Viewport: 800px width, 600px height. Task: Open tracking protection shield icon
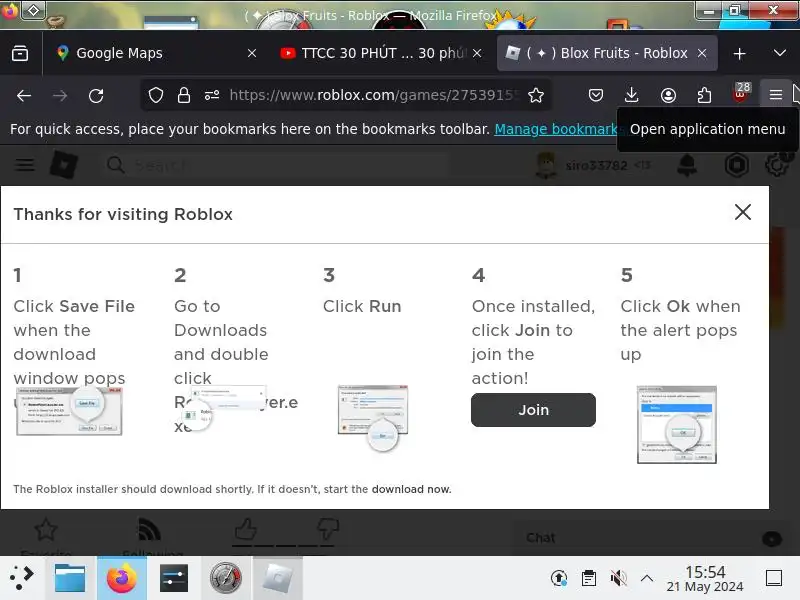pyautogui.click(x=156, y=95)
